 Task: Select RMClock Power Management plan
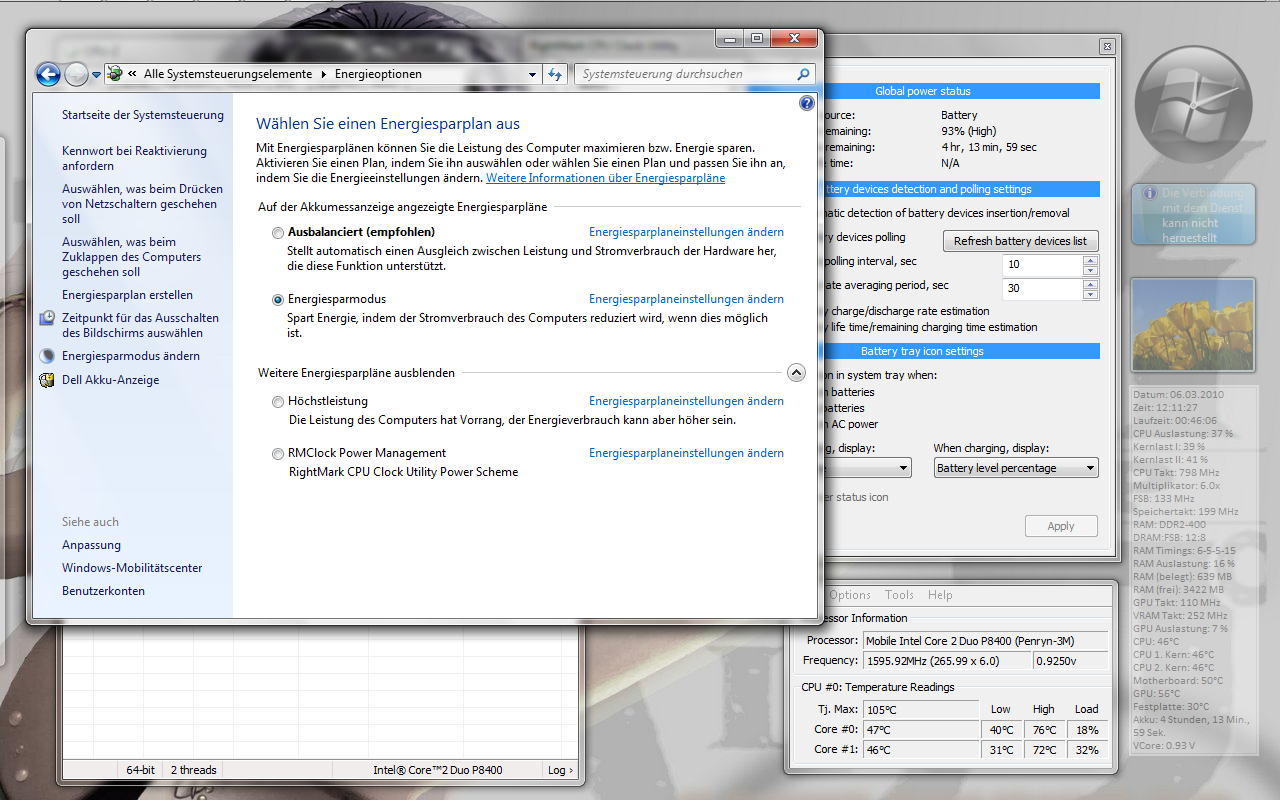[x=278, y=454]
